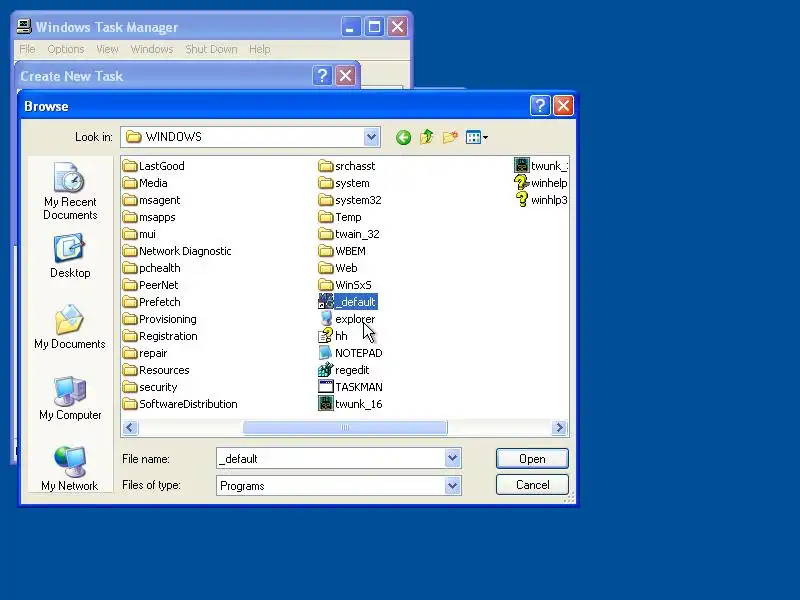Jump to Desktop in places bar
The image size is (800, 600).
[x=70, y=257]
